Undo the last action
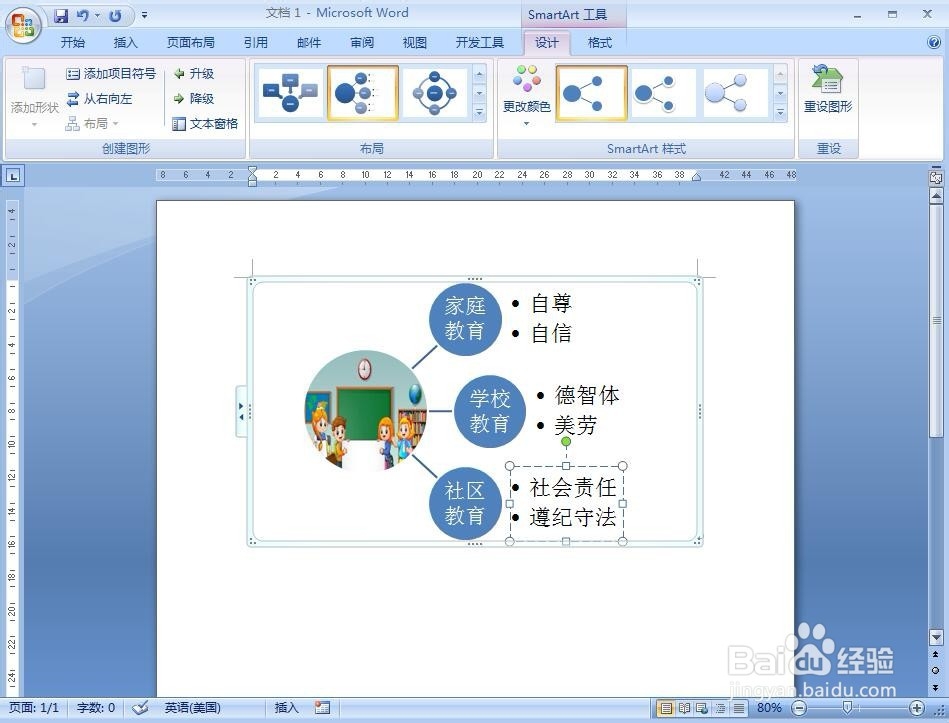Viewport: 949px width, 723px height. 83,15
